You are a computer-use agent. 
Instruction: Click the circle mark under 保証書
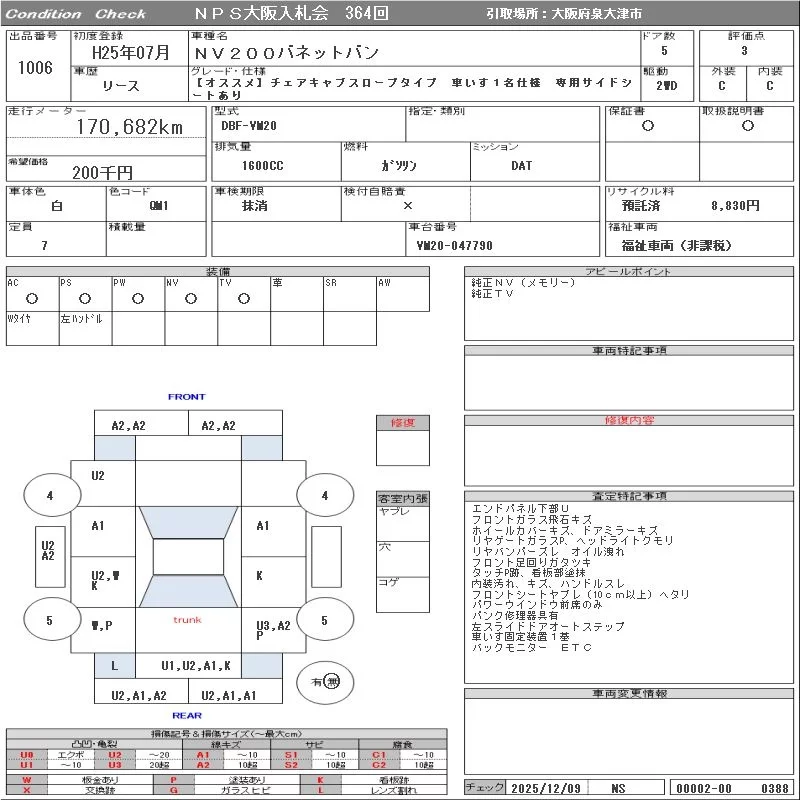(647, 126)
